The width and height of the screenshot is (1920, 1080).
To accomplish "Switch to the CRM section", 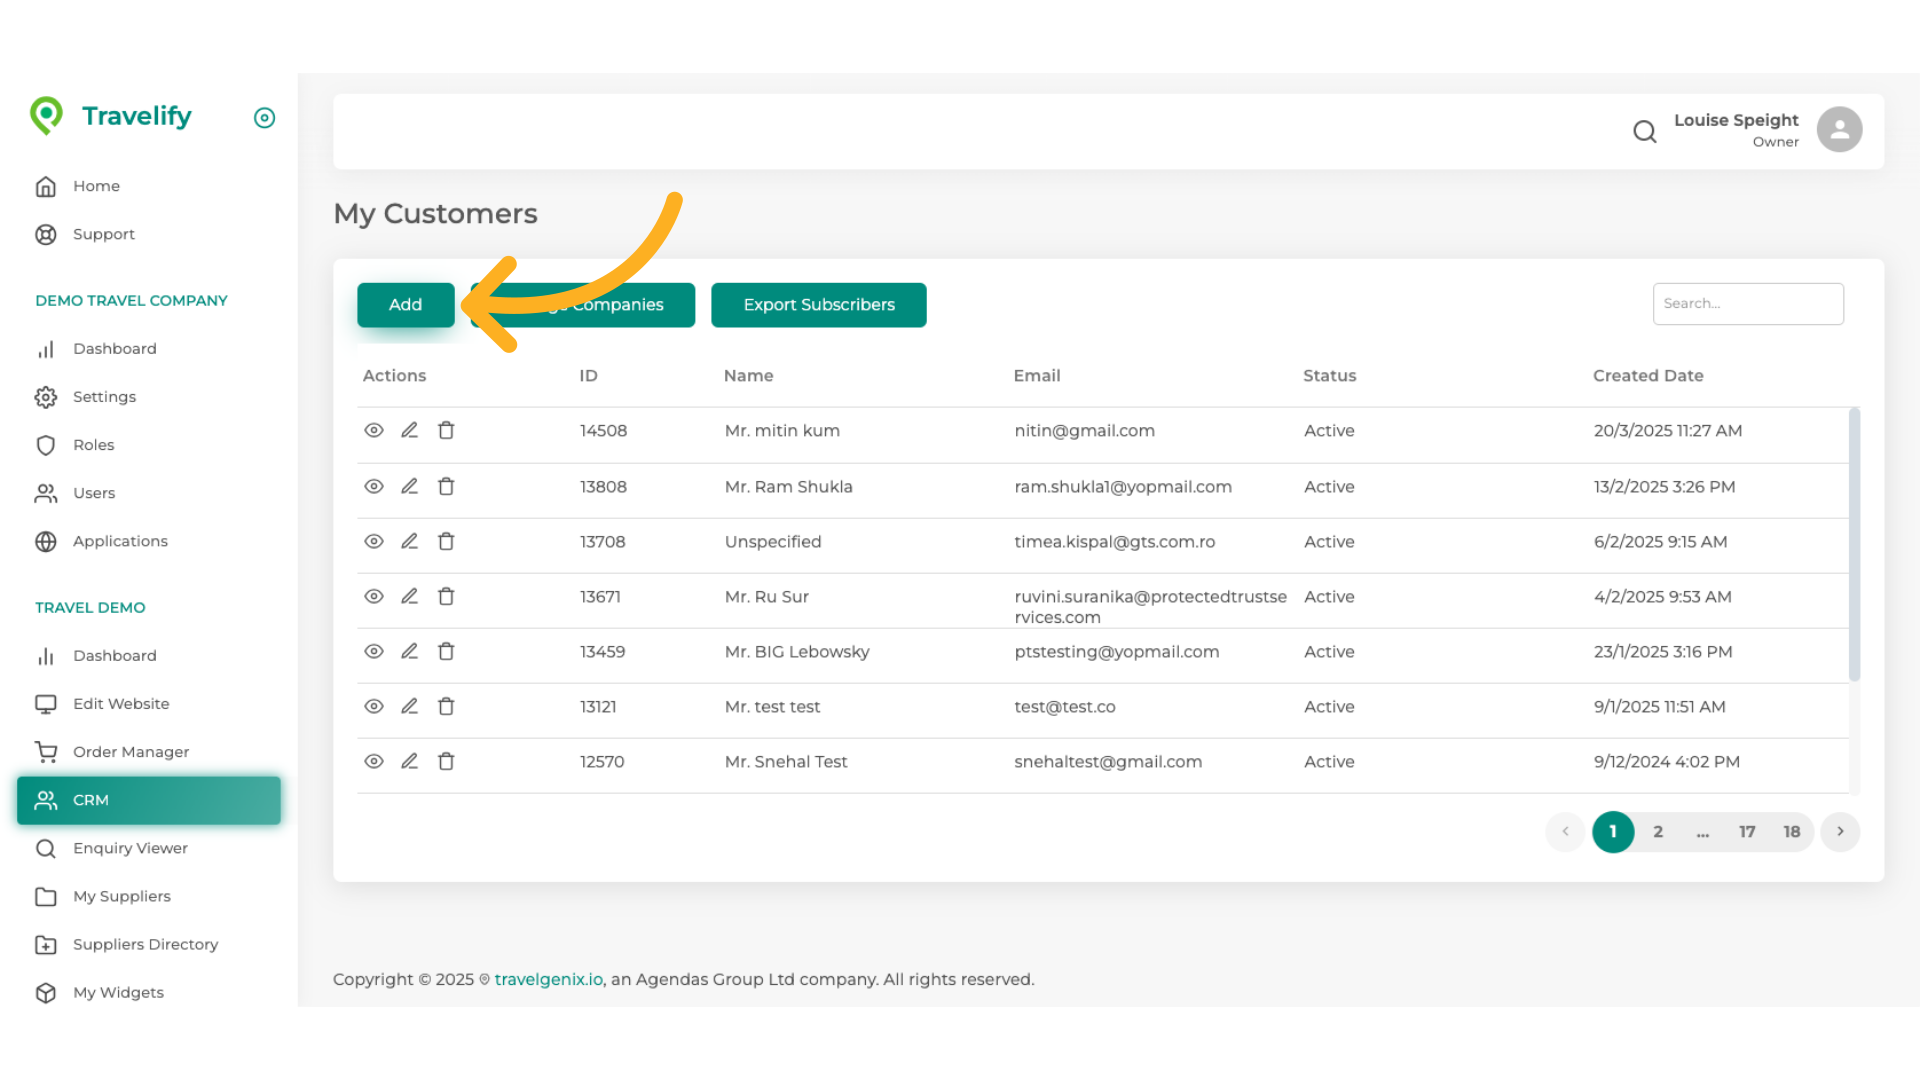I will click(x=91, y=800).
